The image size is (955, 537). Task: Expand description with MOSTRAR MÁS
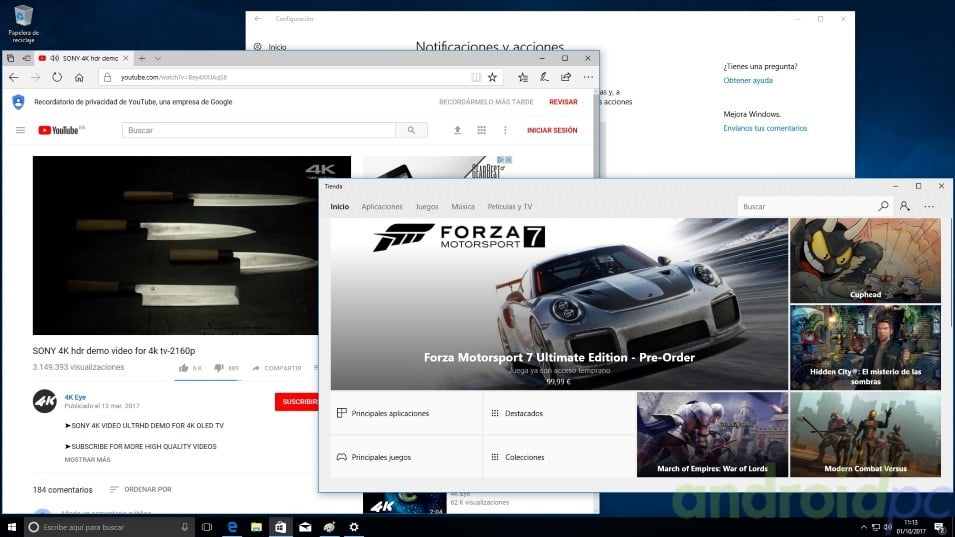87,460
